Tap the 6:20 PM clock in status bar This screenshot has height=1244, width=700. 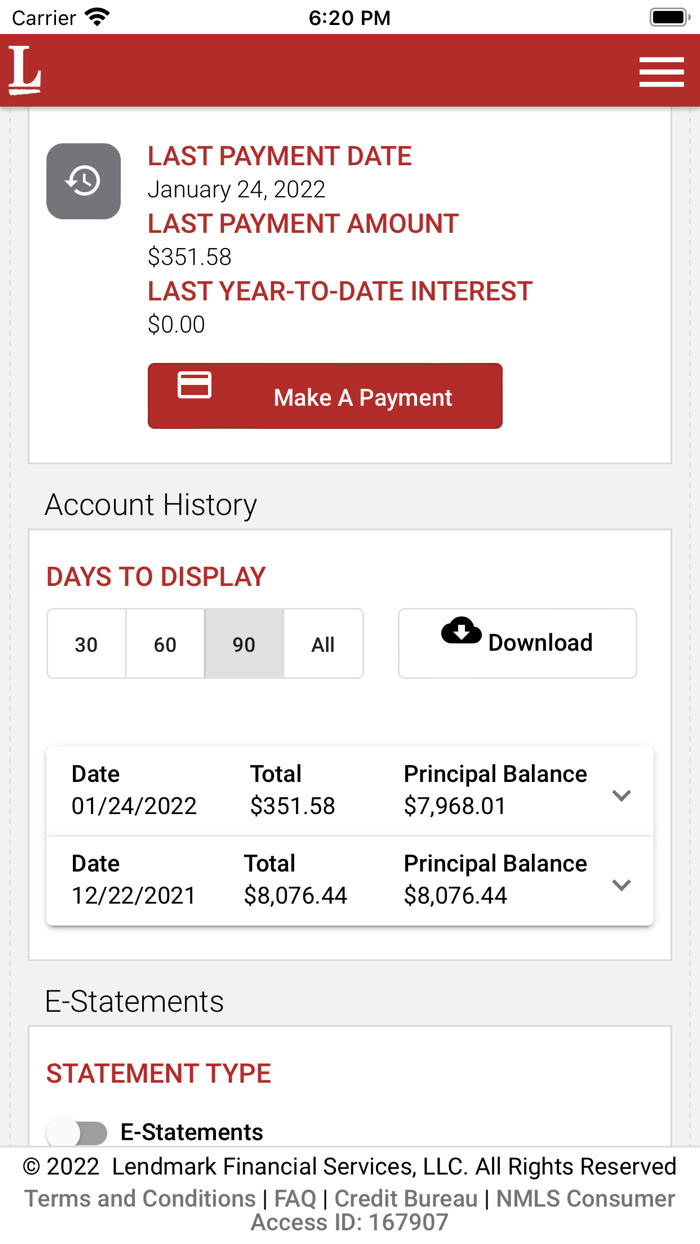349,16
